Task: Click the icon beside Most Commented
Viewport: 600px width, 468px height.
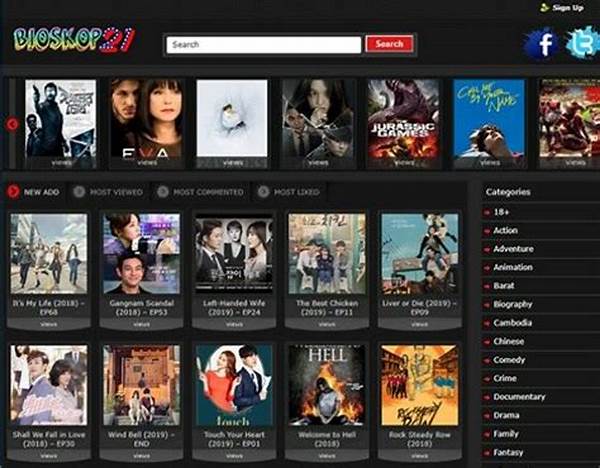Action: 163,191
